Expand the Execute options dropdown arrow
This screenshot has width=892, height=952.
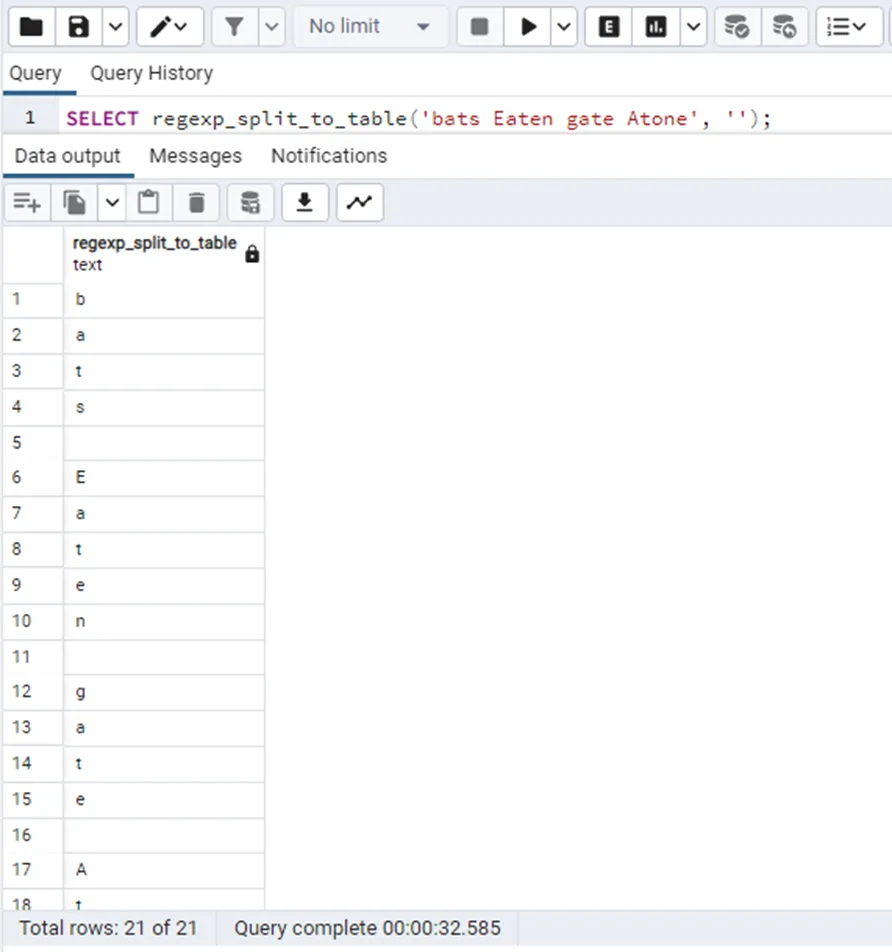coord(564,27)
